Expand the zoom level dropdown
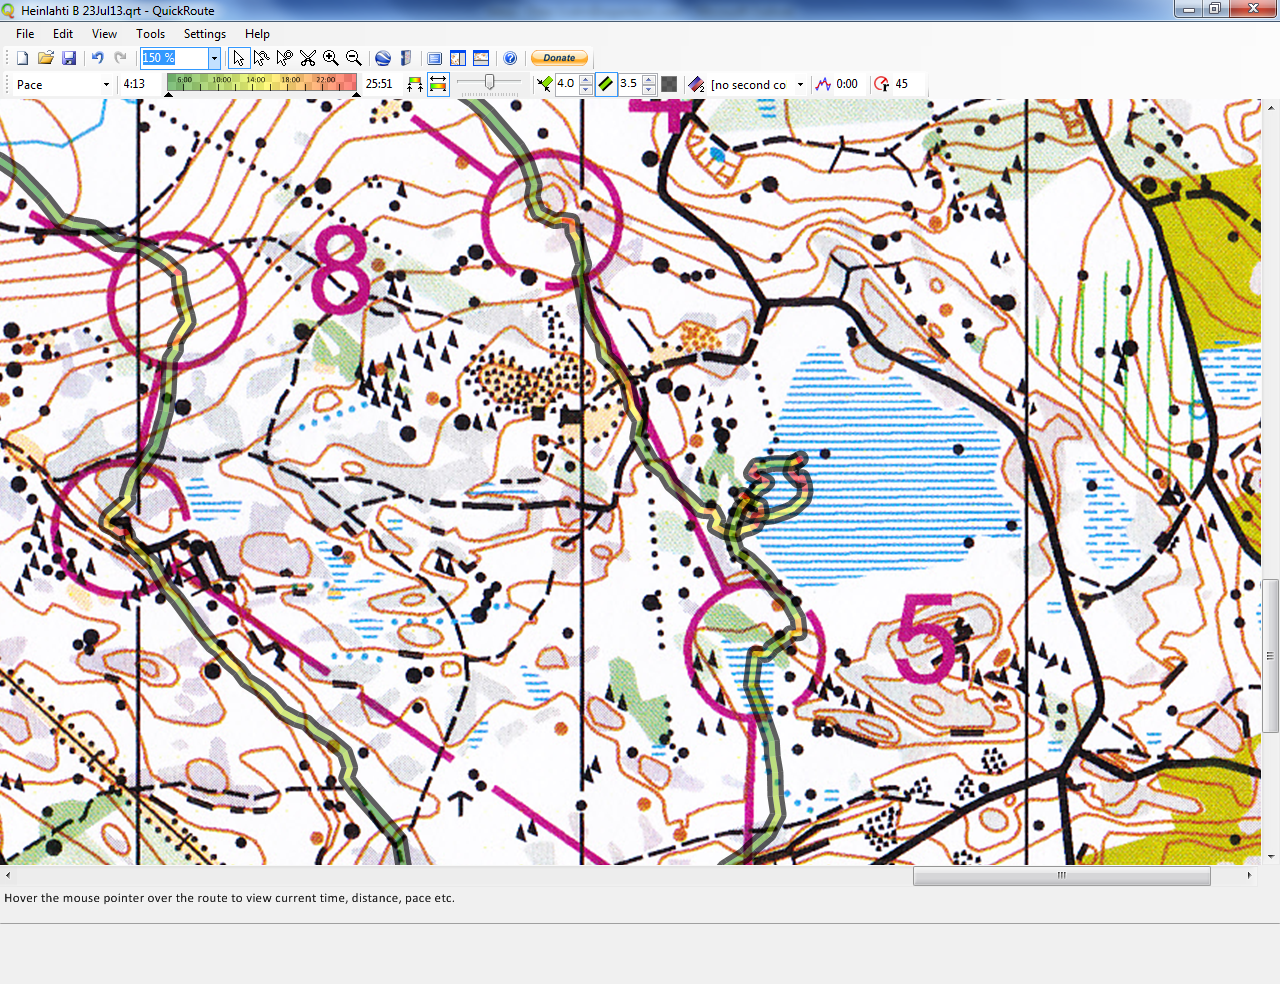The height and width of the screenshot is (984, 1280). click(214, 58)
